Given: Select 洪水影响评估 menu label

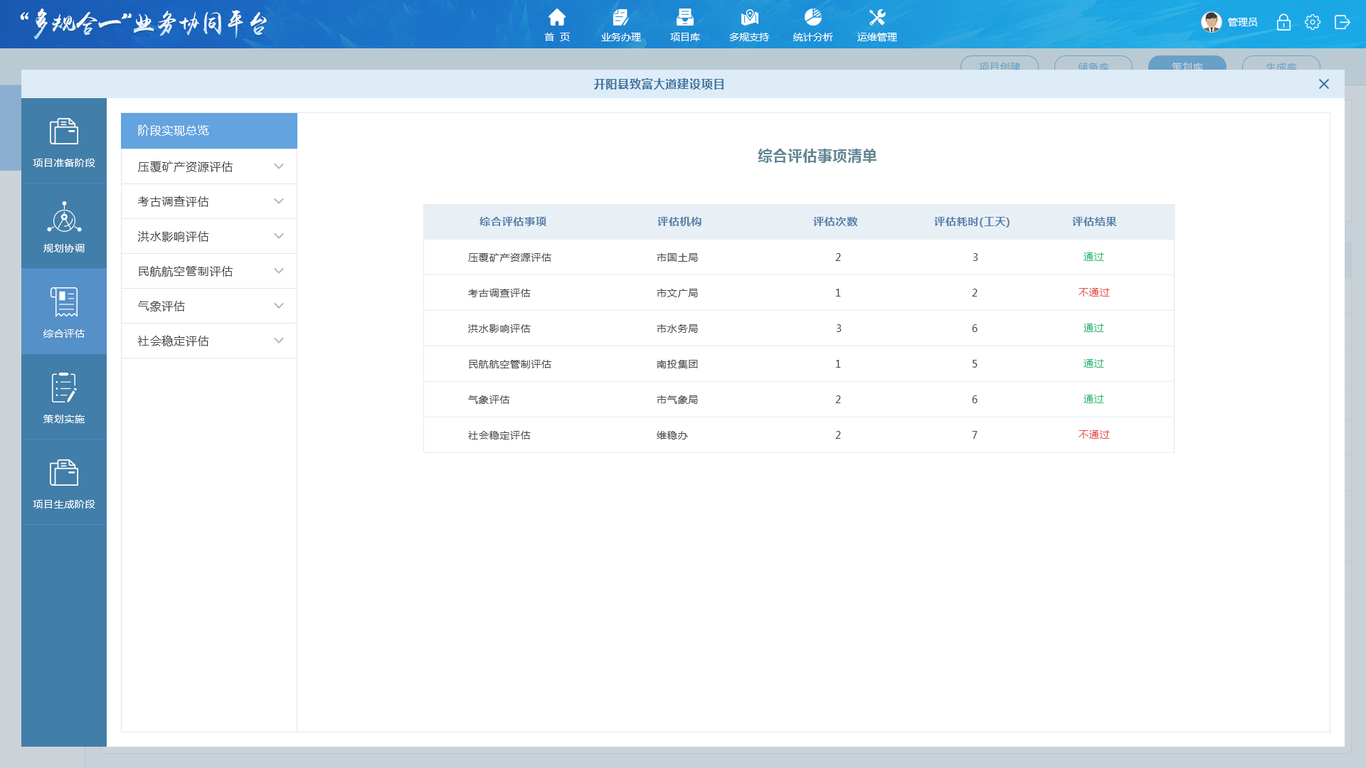Looking at the screenshot, I should pyautogui.click(x=173, y=237).
